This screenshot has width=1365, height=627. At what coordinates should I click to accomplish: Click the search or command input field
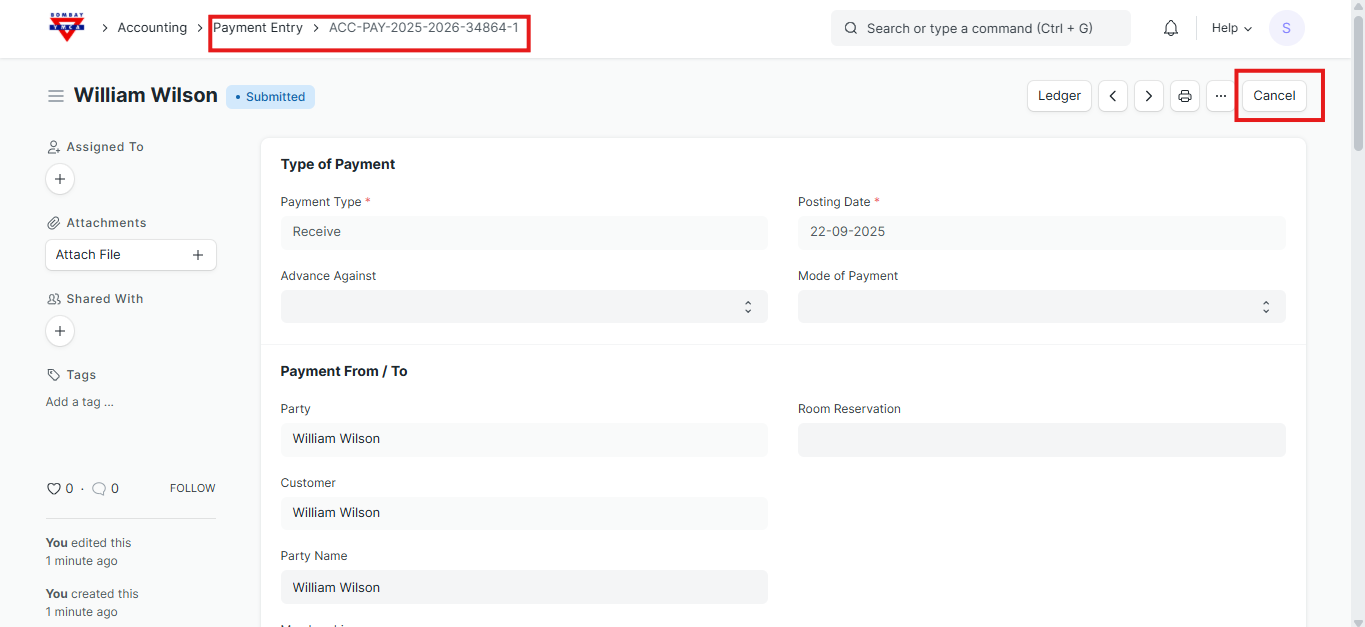click(x=980, y=28)
